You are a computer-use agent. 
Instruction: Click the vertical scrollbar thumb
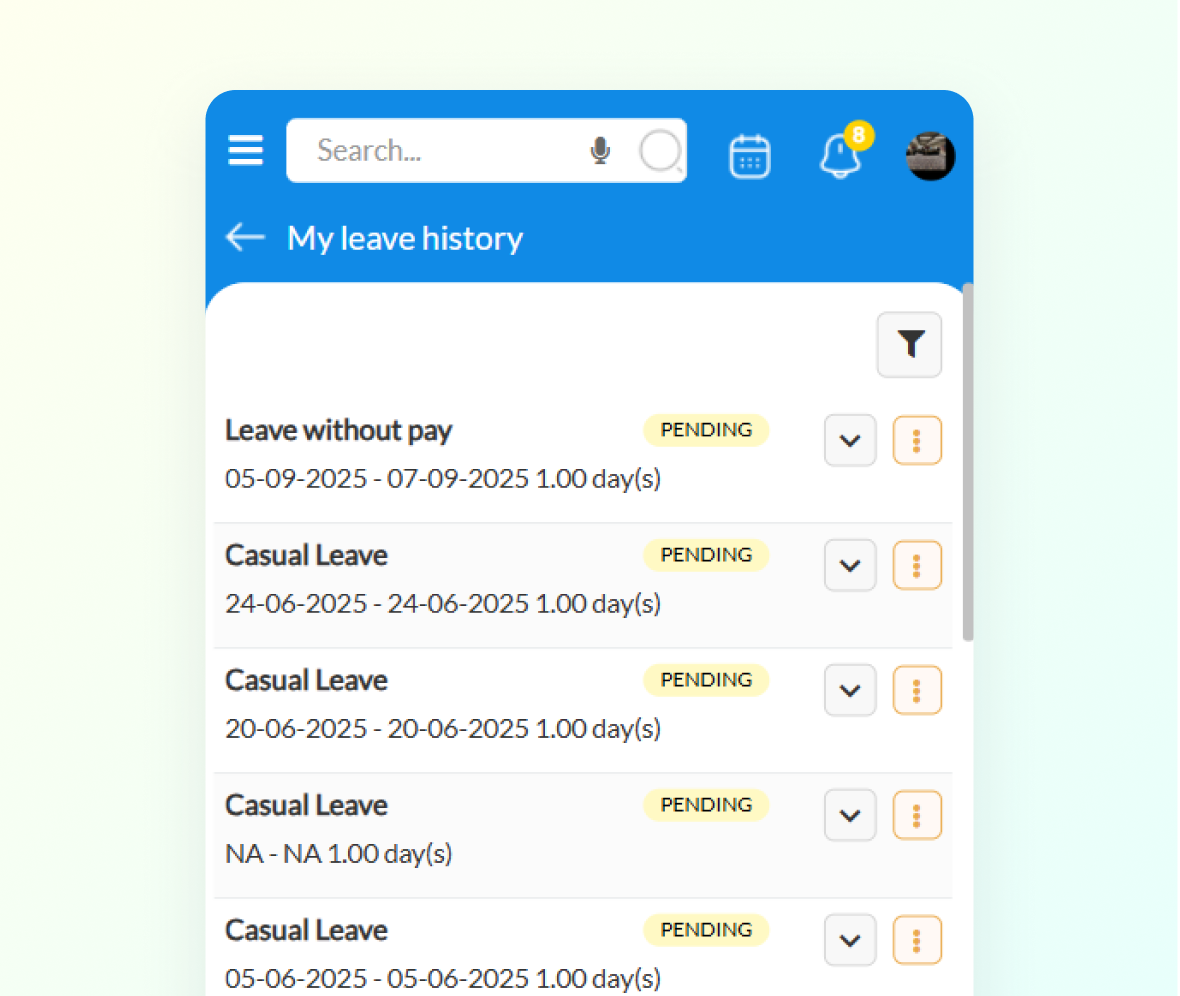(x=969, y=462)
